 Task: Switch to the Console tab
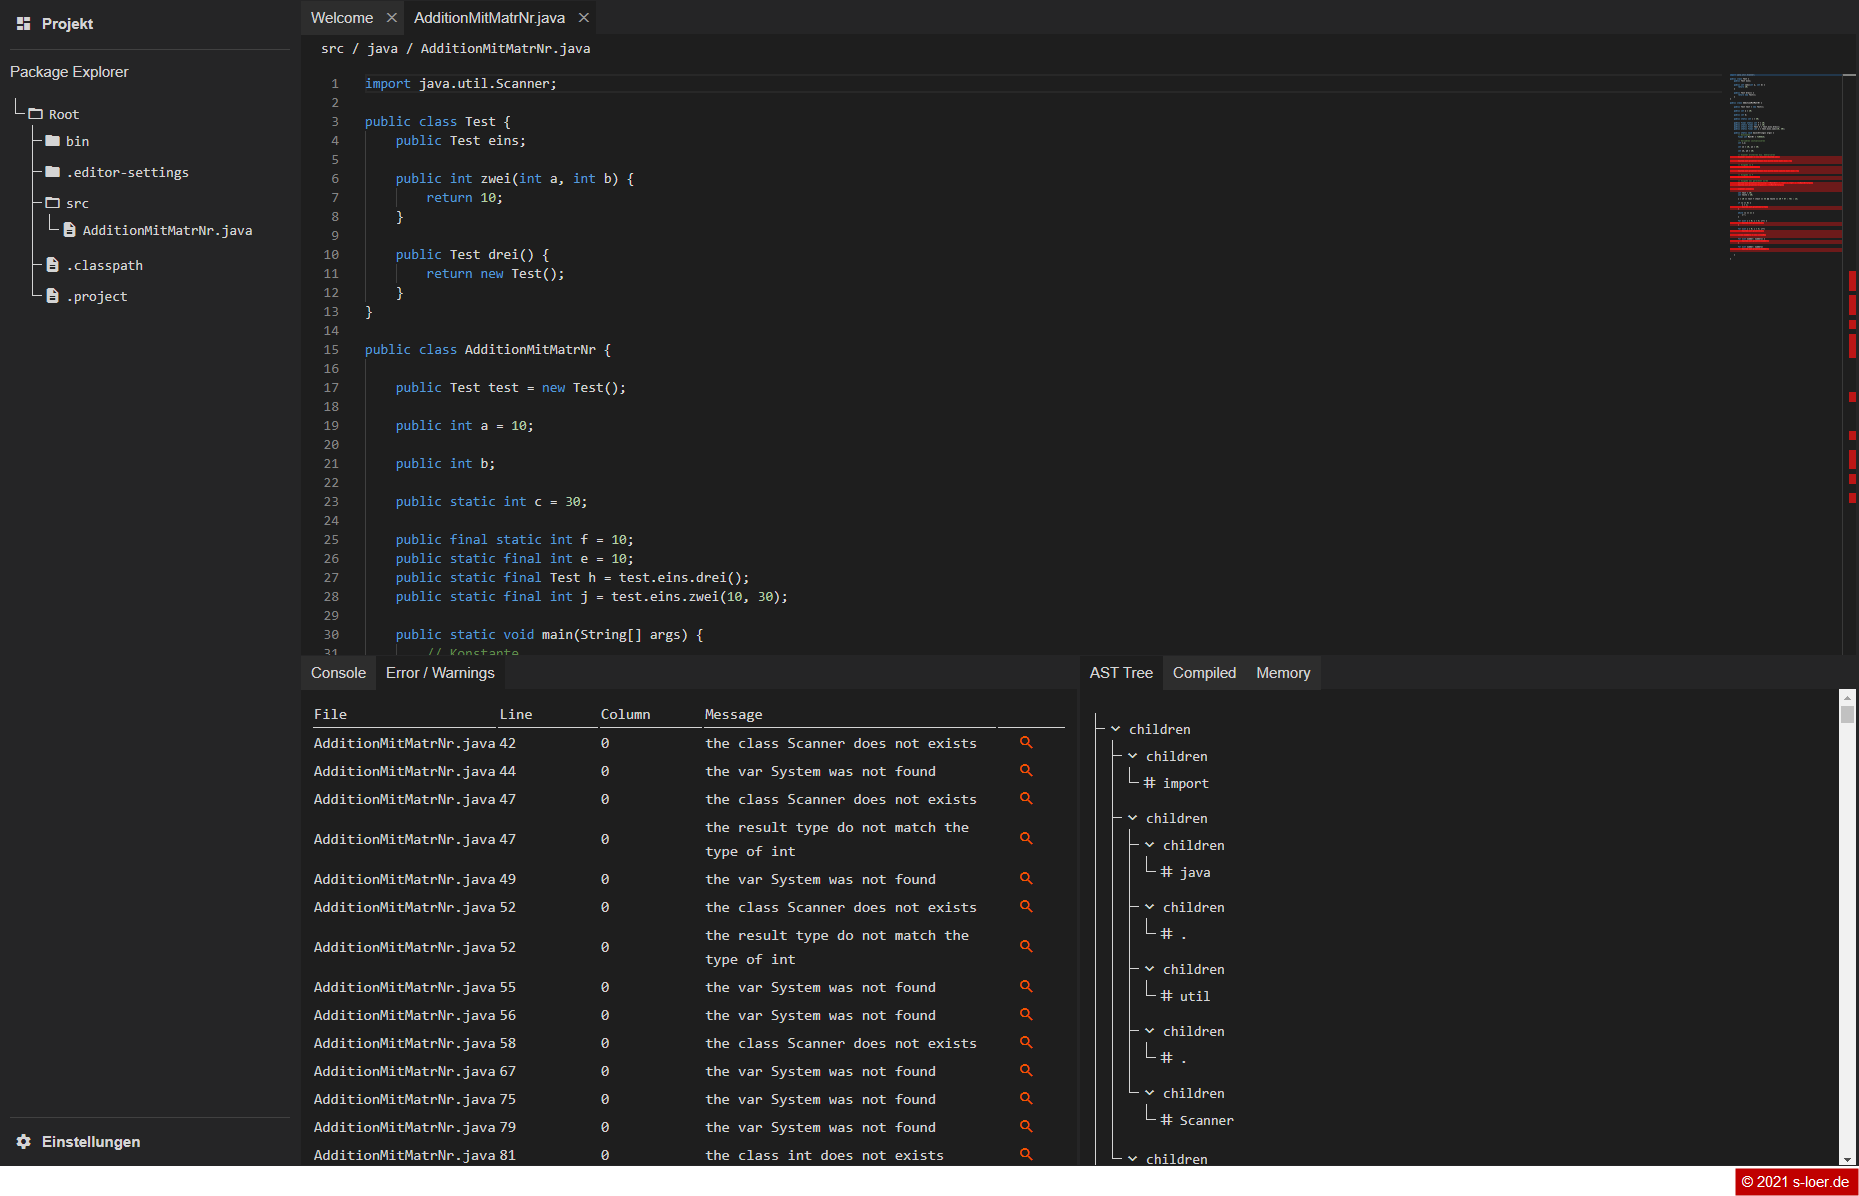tap(338, 673)
